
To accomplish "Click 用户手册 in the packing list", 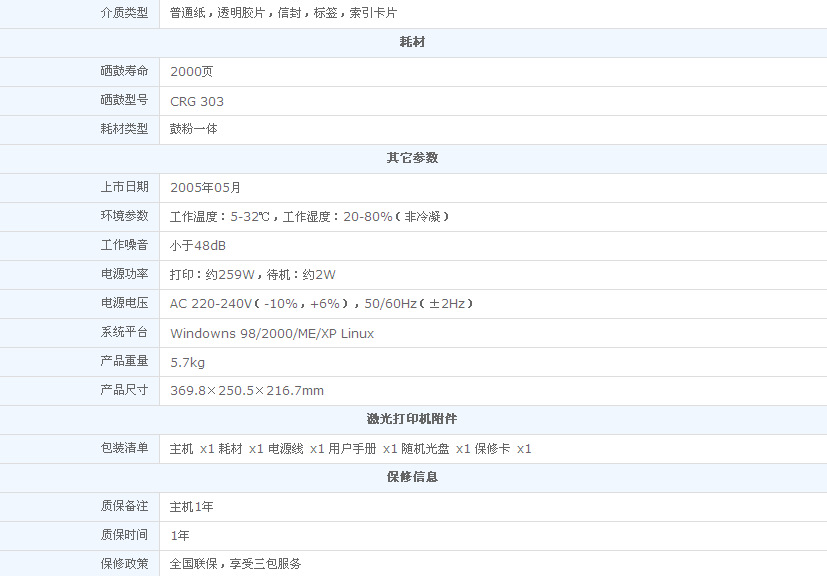I will pos(352,449).
